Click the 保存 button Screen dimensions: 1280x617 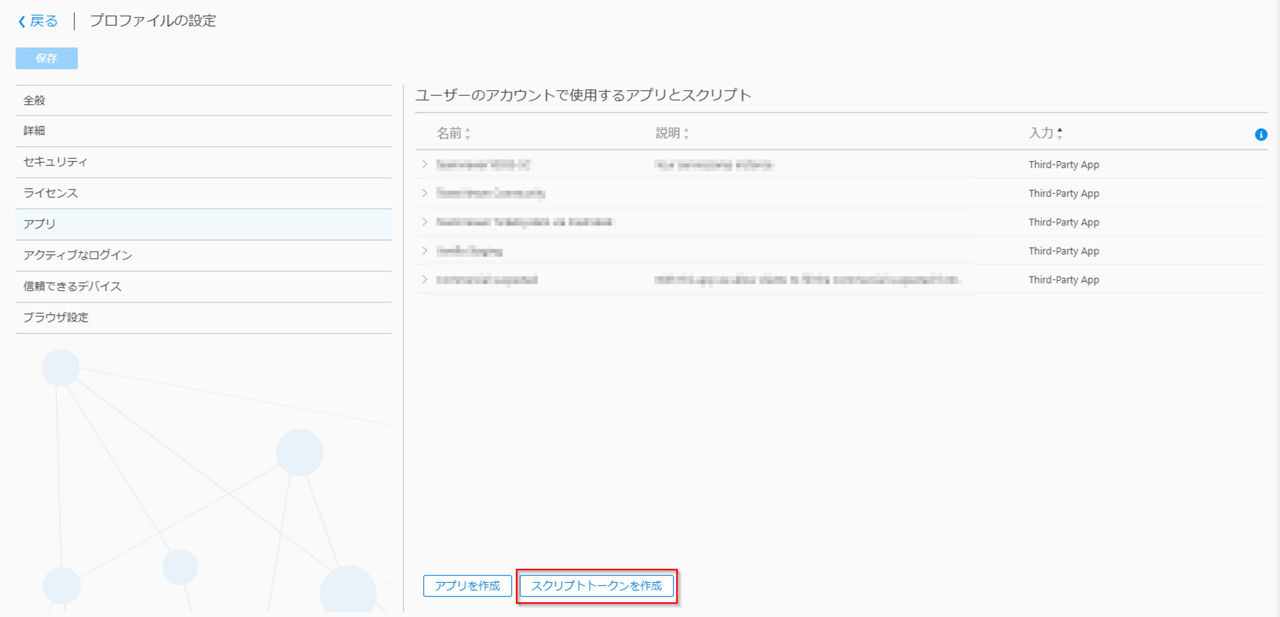point(46,58)
